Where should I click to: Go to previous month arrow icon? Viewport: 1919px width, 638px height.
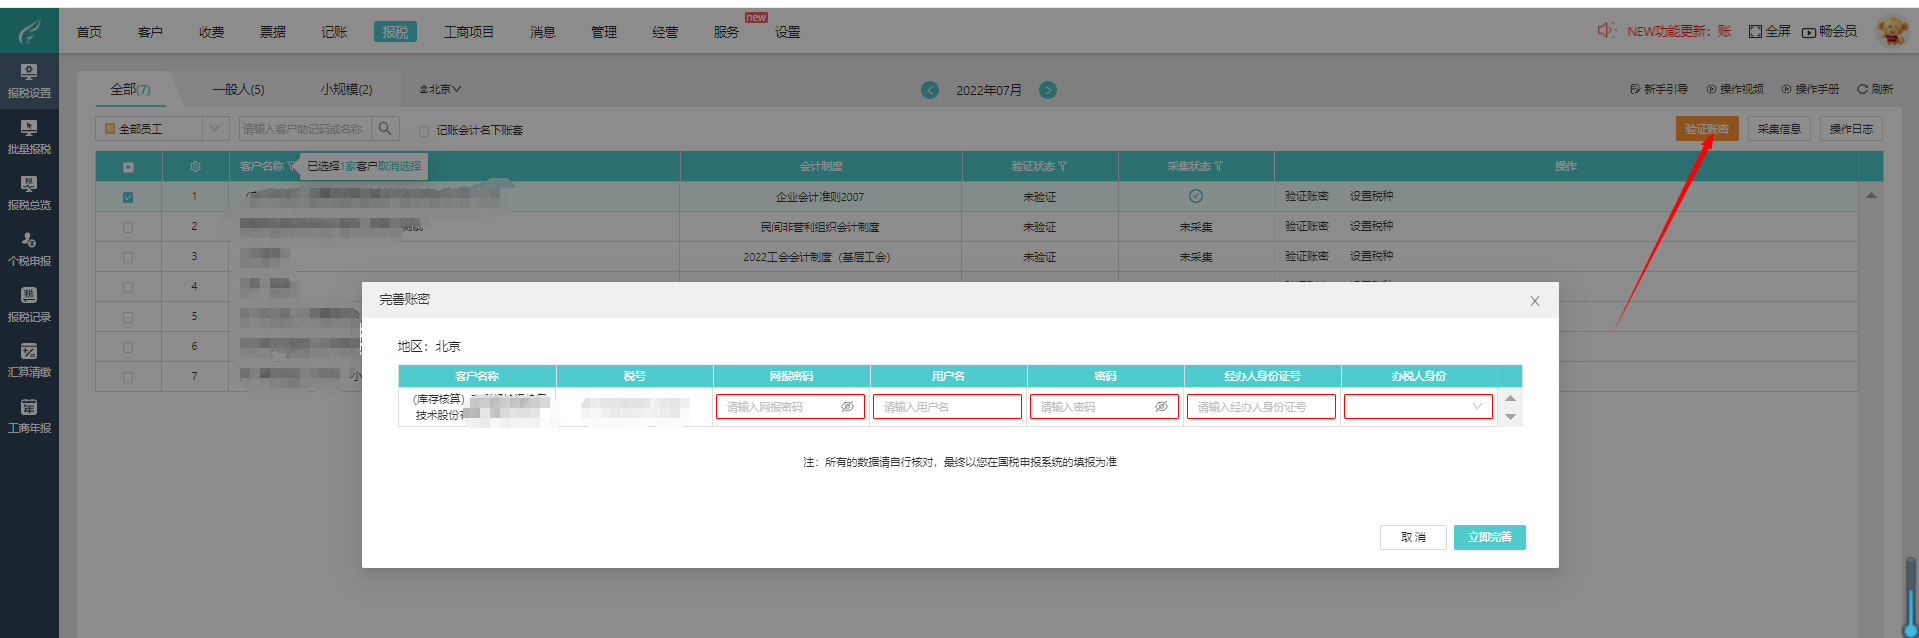click(930, 90)
